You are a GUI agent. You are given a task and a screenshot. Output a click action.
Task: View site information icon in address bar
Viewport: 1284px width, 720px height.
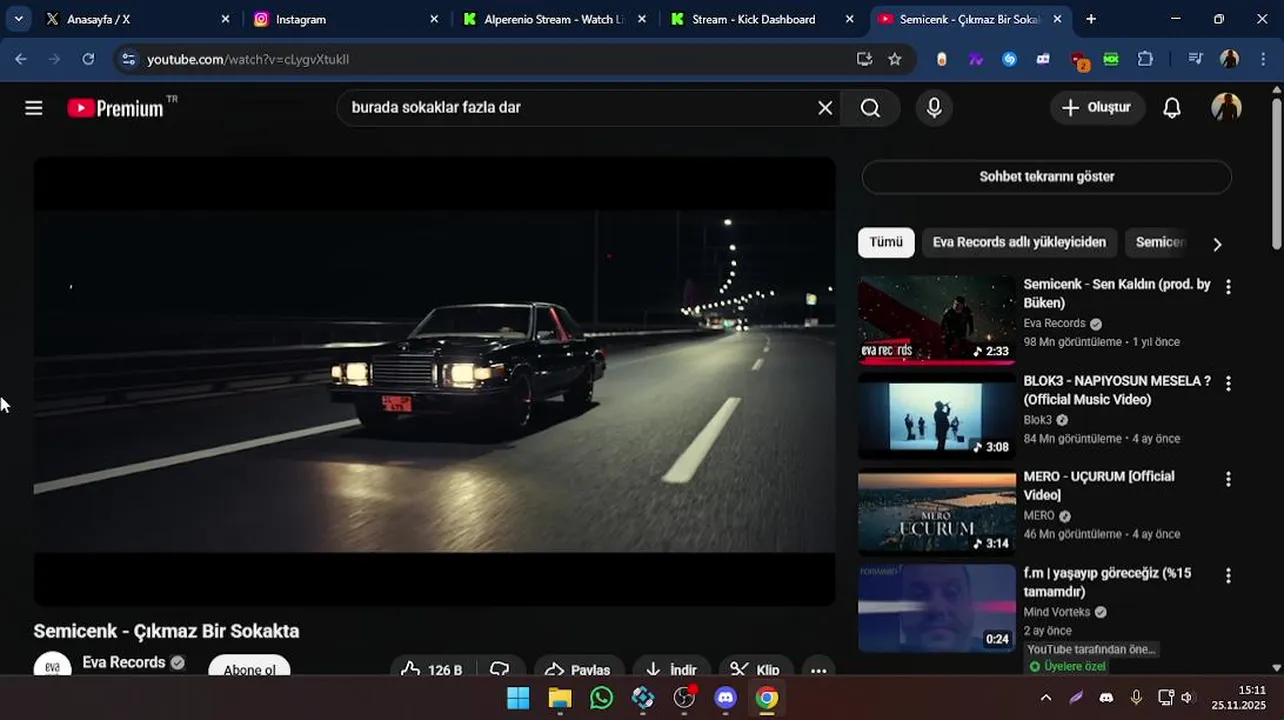128,59
